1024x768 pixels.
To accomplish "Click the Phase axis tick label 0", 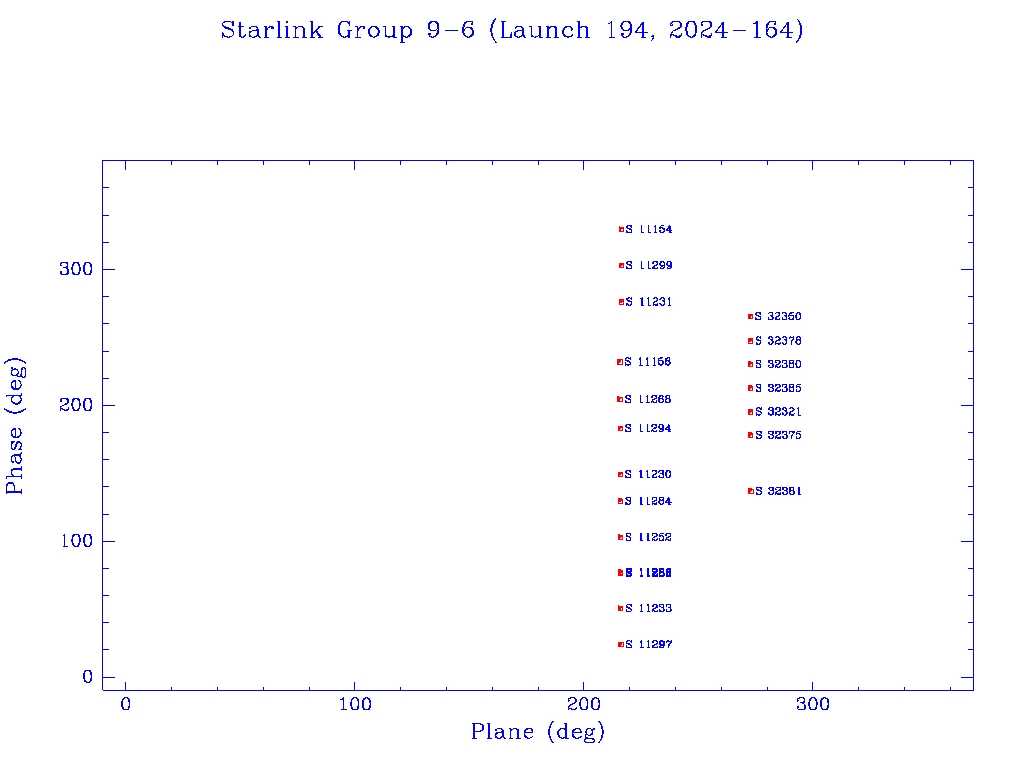I will [88, 677].
